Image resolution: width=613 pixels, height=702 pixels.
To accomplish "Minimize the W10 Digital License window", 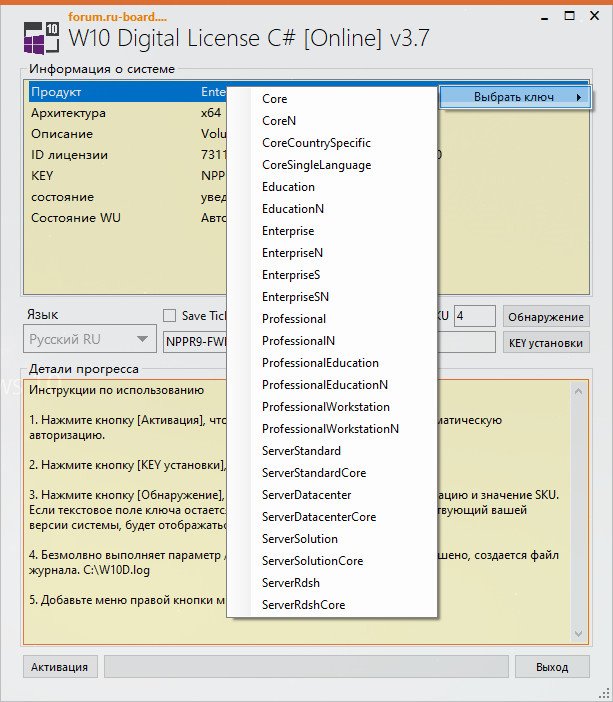I will (x=544, y=17).
